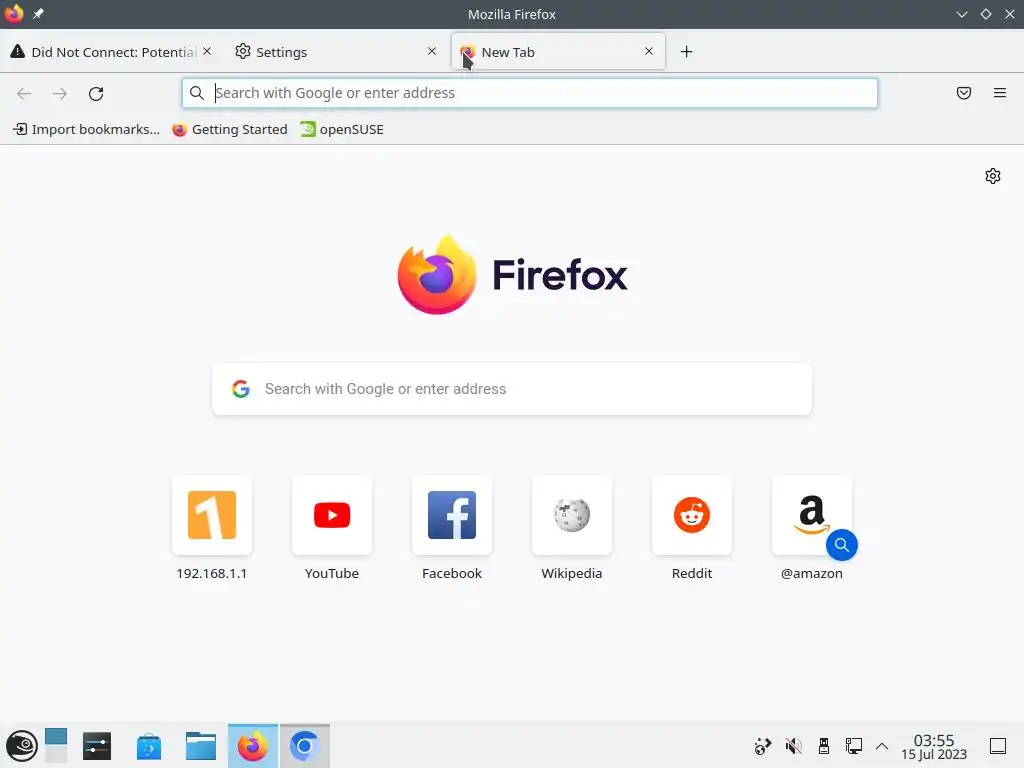Close the Settings tab
This screenshot has width=1024, height=768.
pos(432,51)
